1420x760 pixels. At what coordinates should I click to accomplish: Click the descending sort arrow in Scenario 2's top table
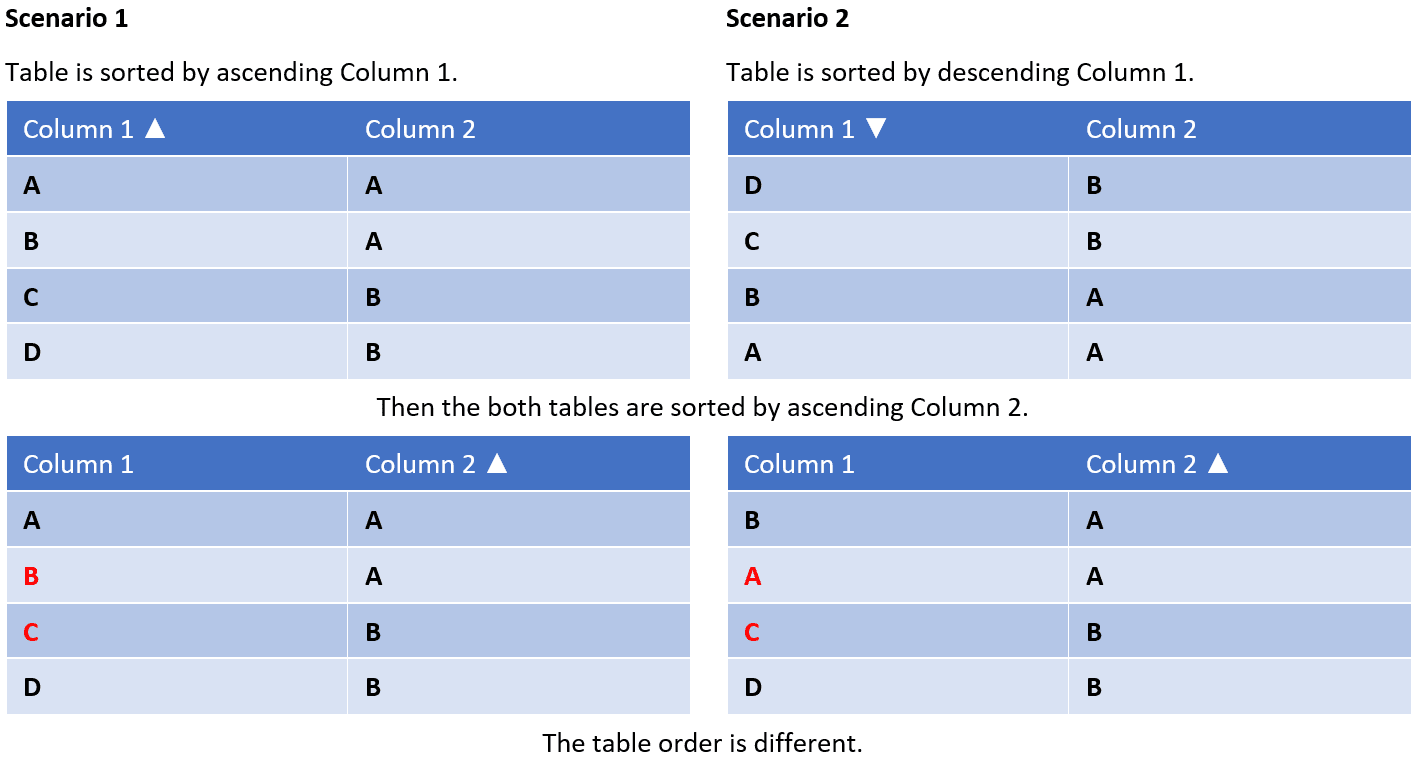click(x=876, y=128)
